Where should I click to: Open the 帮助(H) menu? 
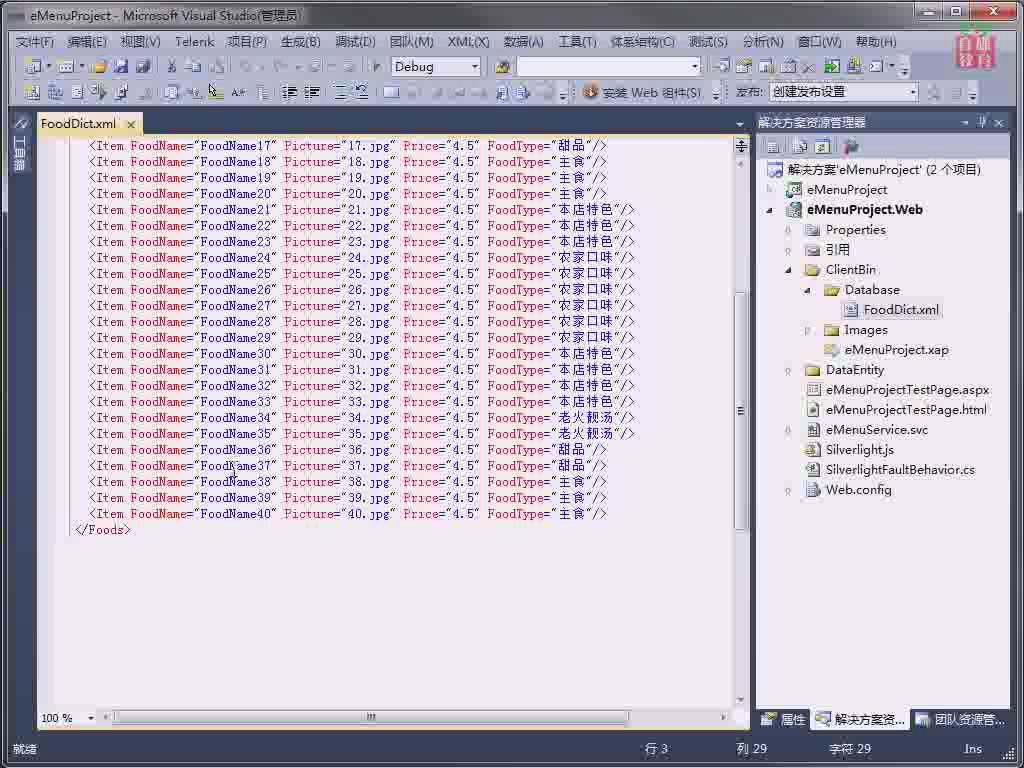[876, 42]
